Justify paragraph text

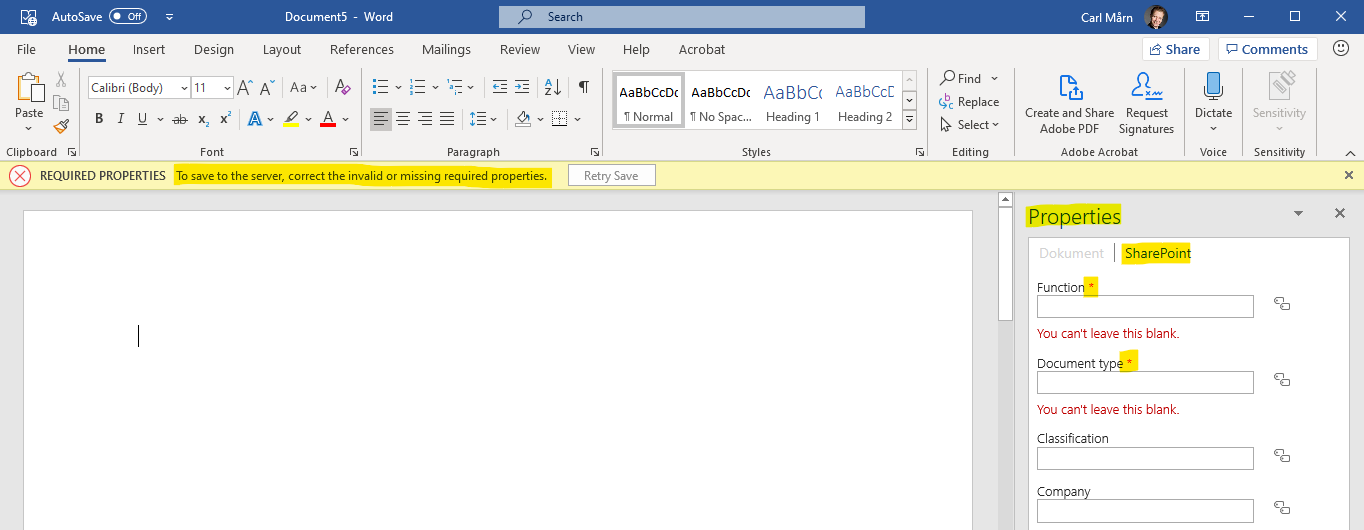coord(447,119)
